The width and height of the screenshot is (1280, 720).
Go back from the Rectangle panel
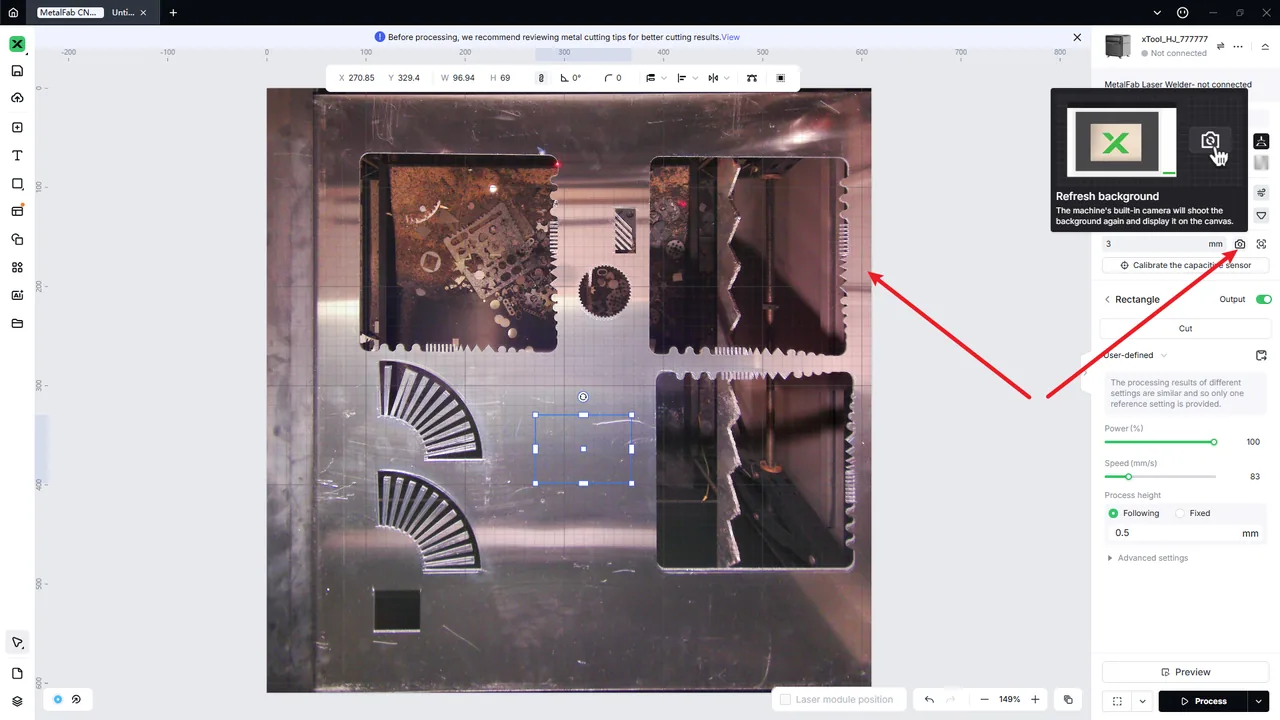(1107, 299)
